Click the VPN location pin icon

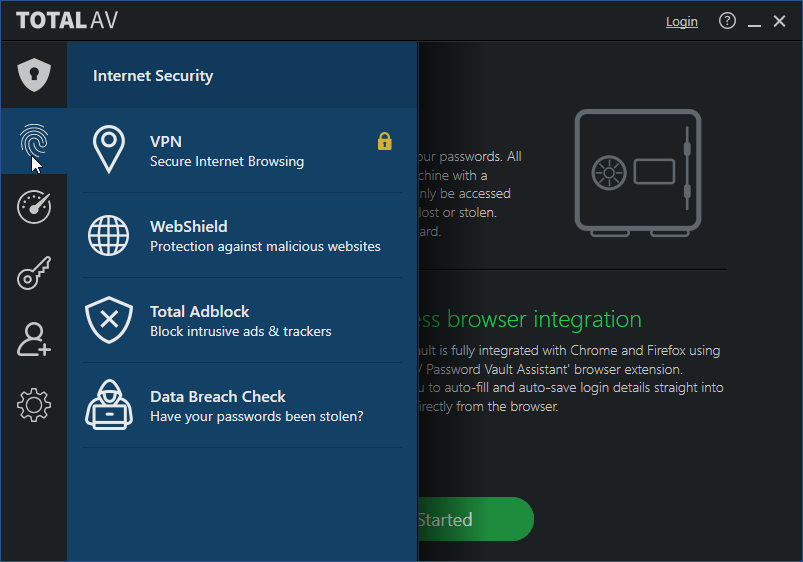109,150
